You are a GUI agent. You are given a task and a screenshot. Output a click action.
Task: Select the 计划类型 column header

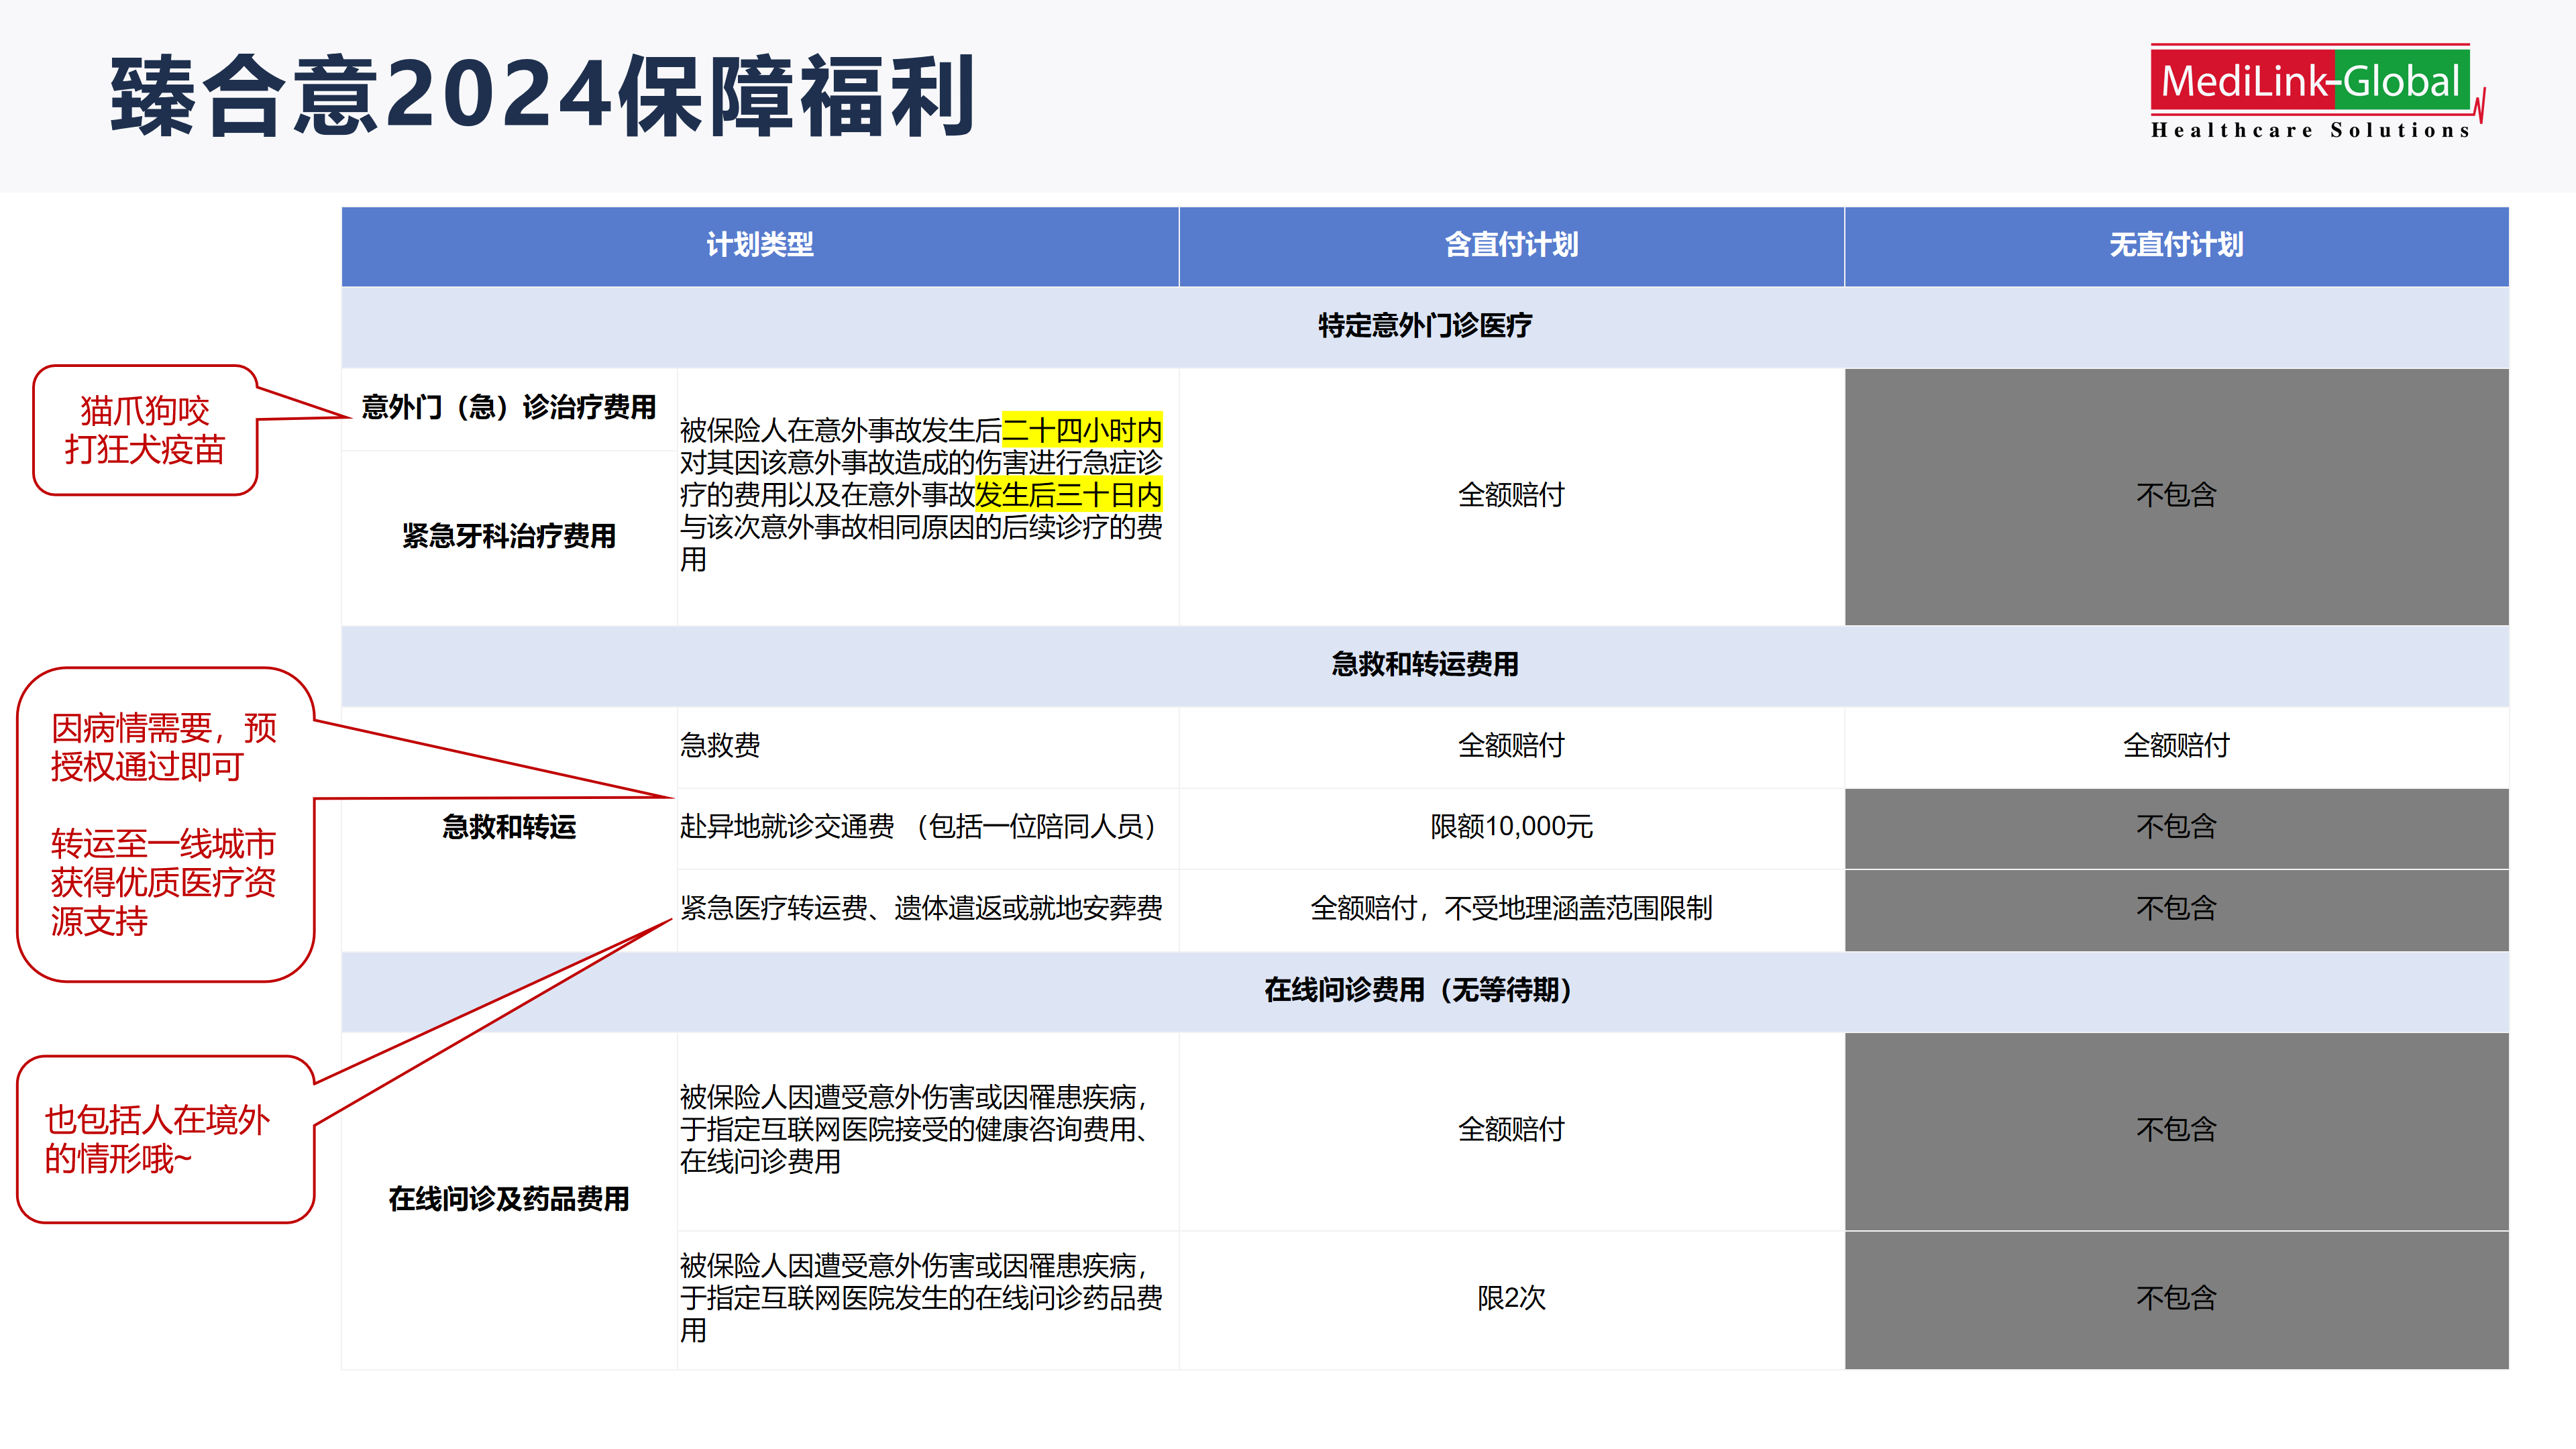click(x=759, y=245)
